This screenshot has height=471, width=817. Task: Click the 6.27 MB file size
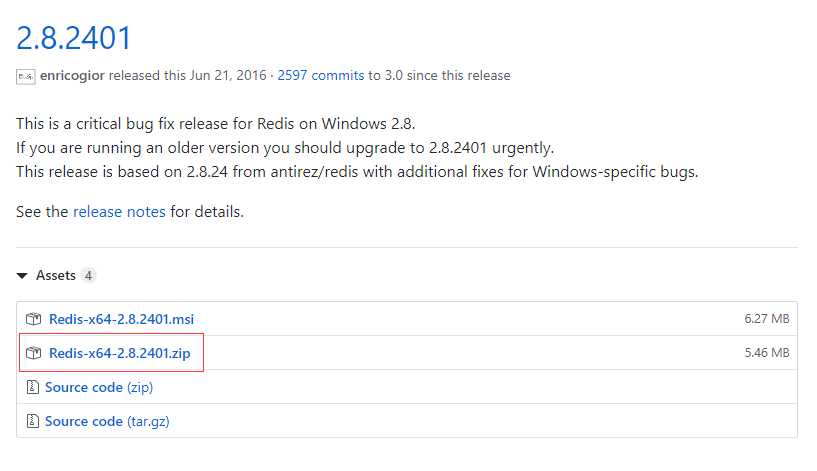click(x=766, y=319)
